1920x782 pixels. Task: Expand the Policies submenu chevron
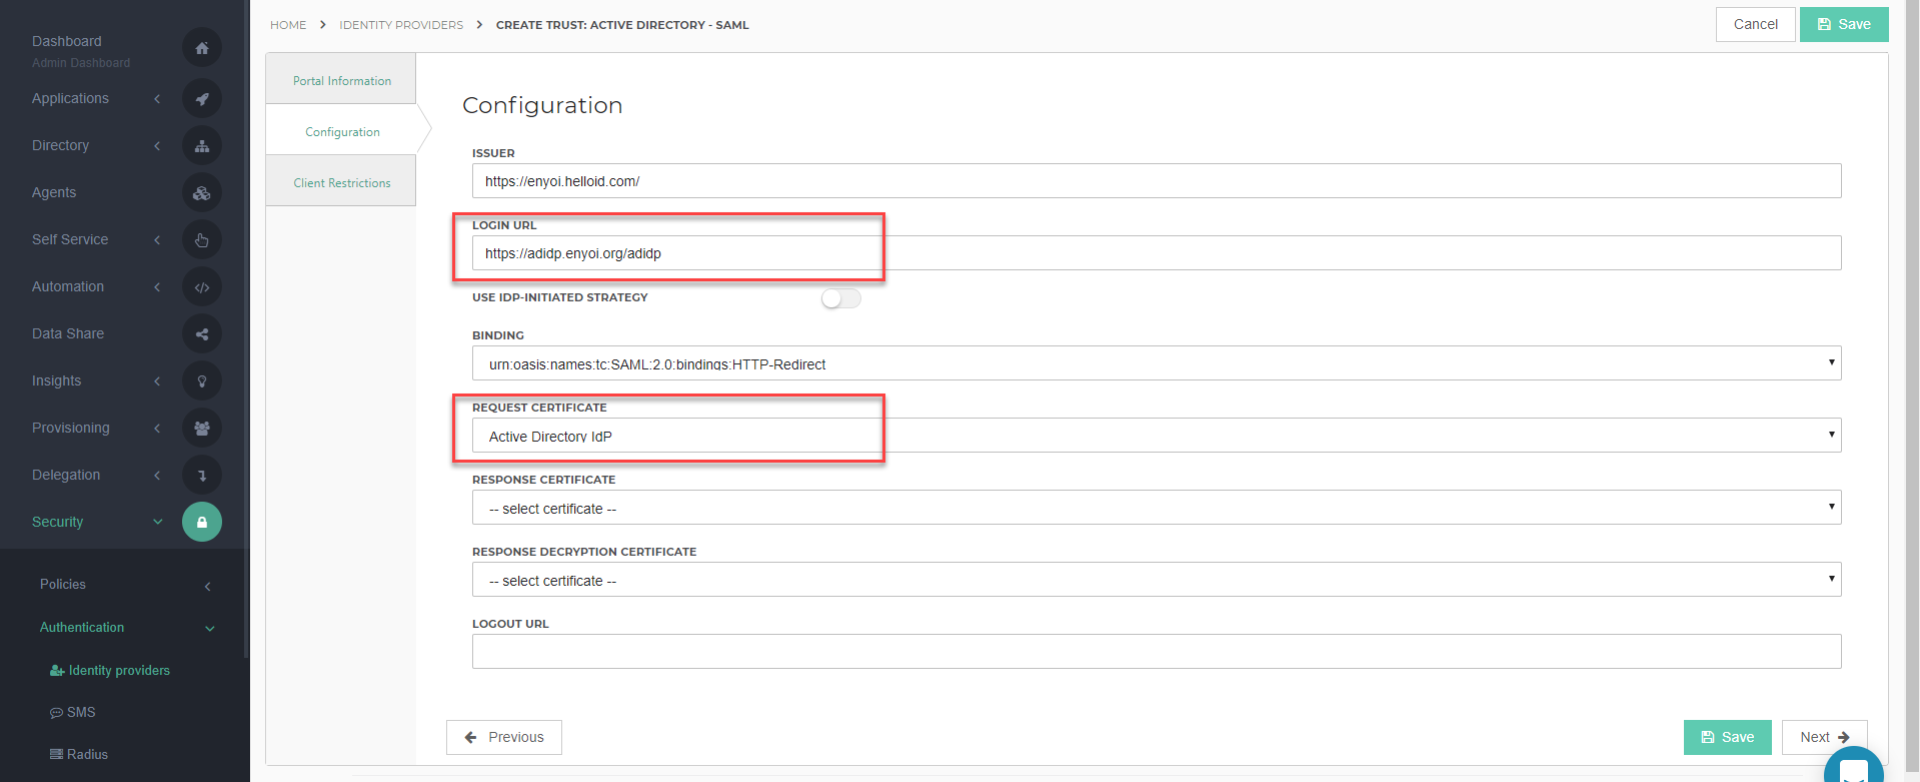(208, 586)
